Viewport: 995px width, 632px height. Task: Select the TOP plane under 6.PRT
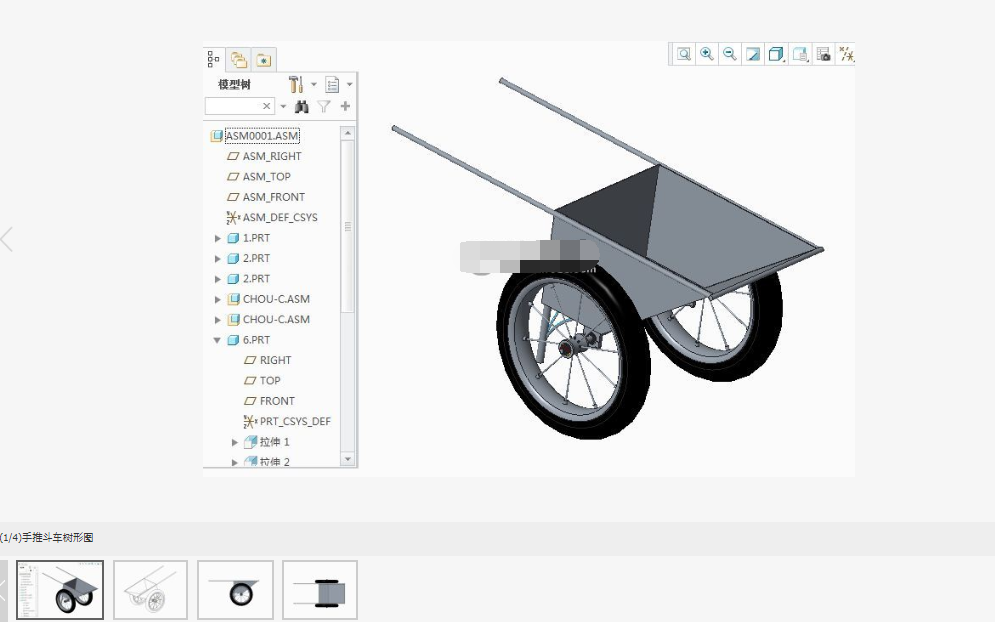pyautogui.click(x=270, y=381)
